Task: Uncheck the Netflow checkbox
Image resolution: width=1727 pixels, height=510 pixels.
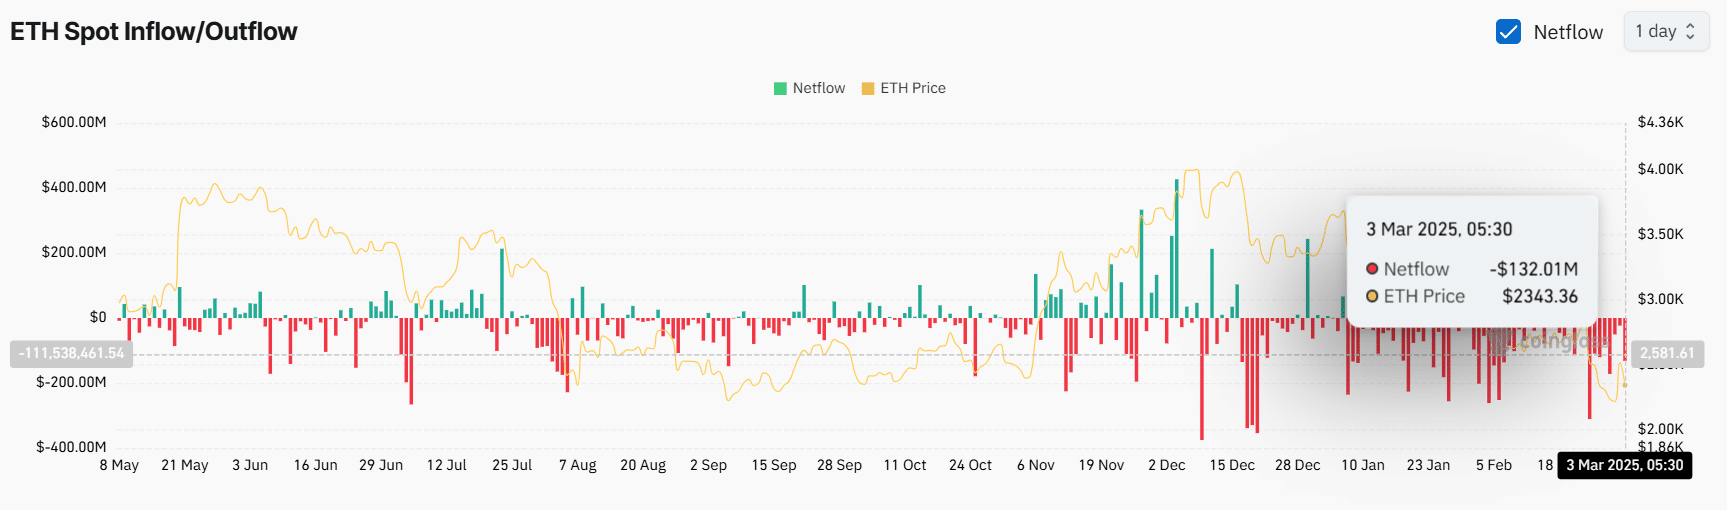Action: point(1508,32)
